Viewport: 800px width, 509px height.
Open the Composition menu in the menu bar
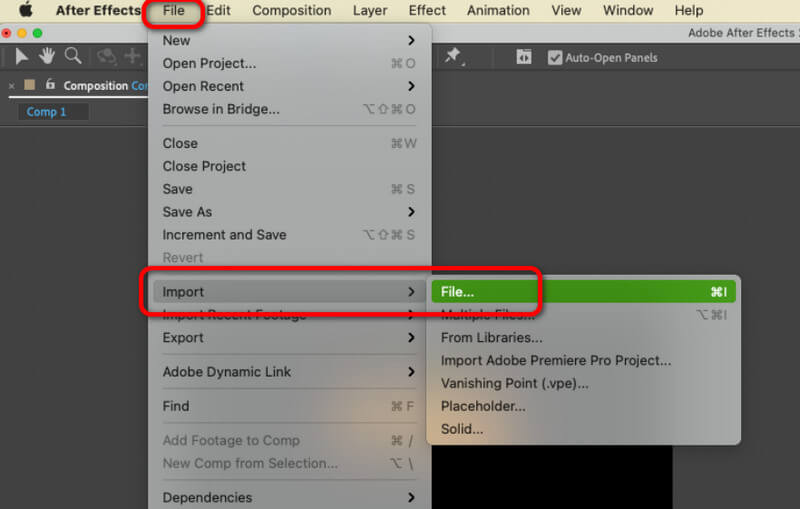pos(291,11)
